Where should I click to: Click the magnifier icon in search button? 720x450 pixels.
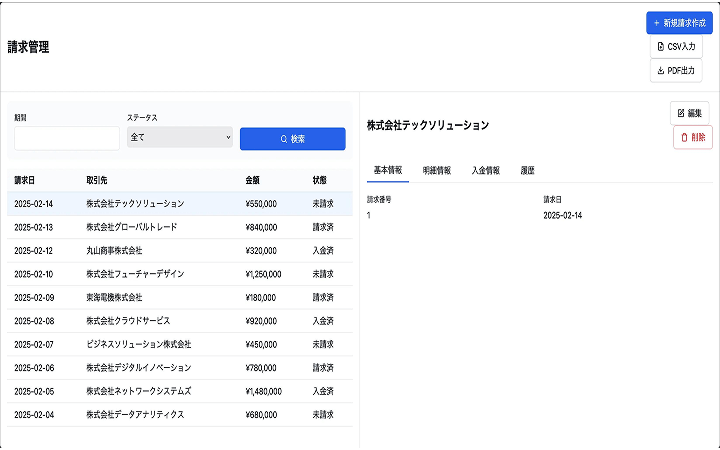click(x=284, y=139)
